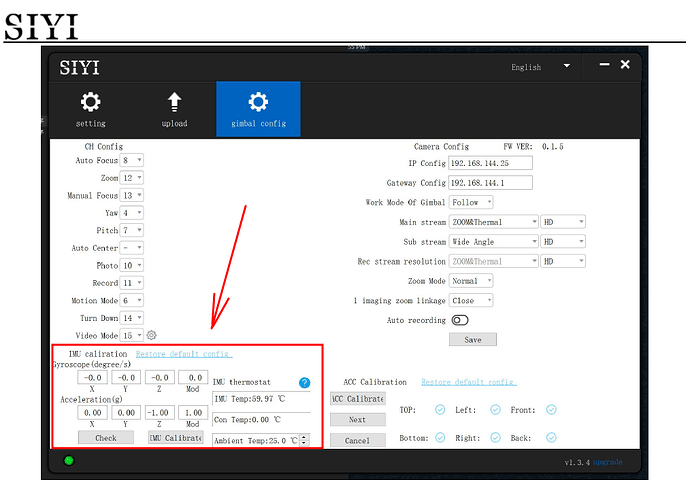Screen dimensions: 690x493
Task: Click the upgrade link next to v1.3.4
Action: 608,462
